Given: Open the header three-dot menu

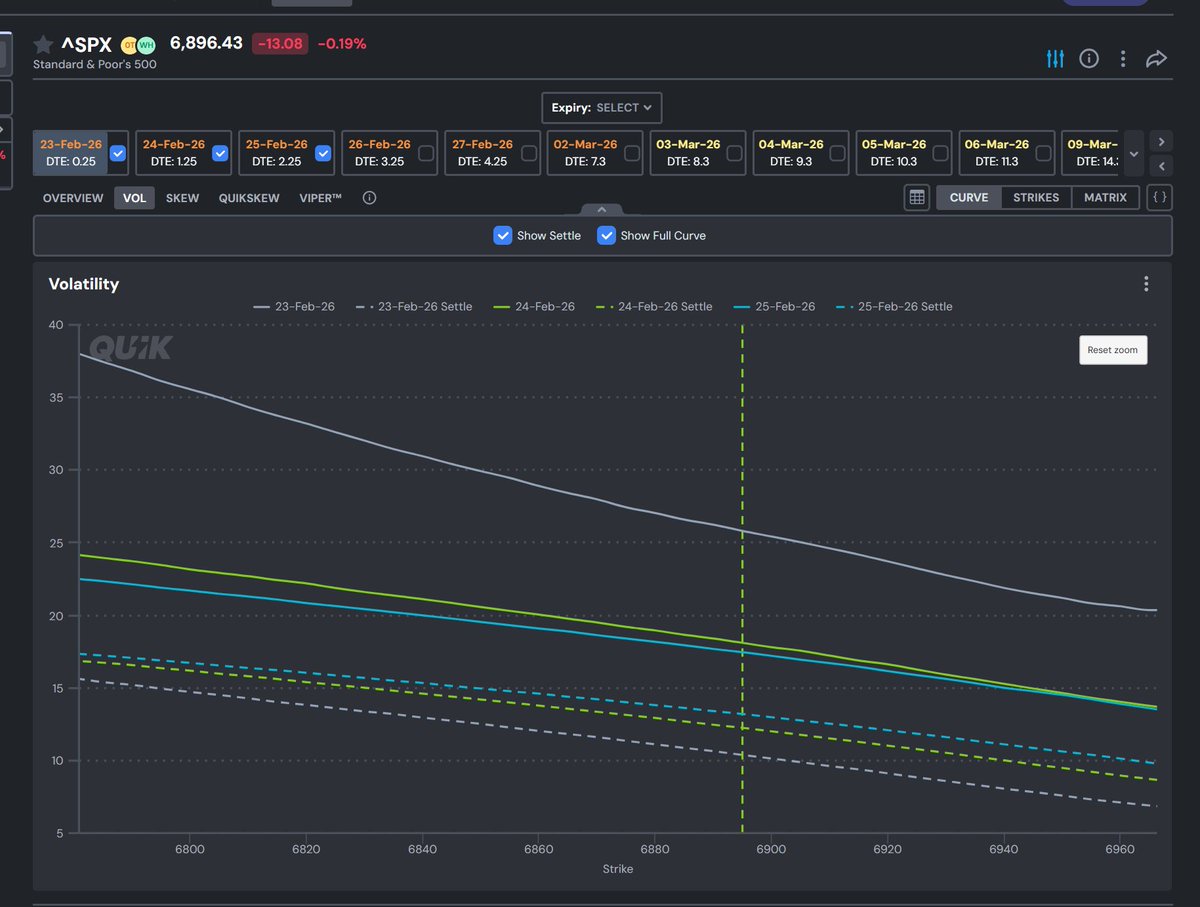Looking at the screenshot, I should click(1123, 59).
